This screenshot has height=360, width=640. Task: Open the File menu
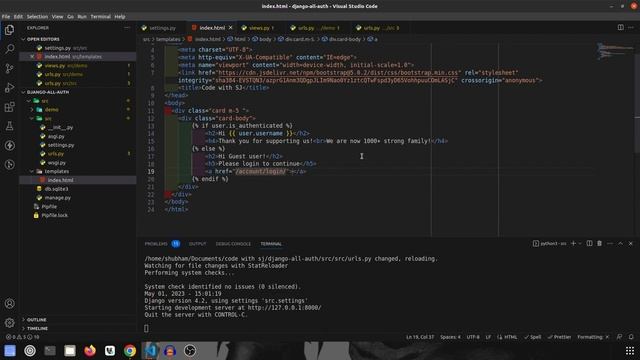pos(6,17)
